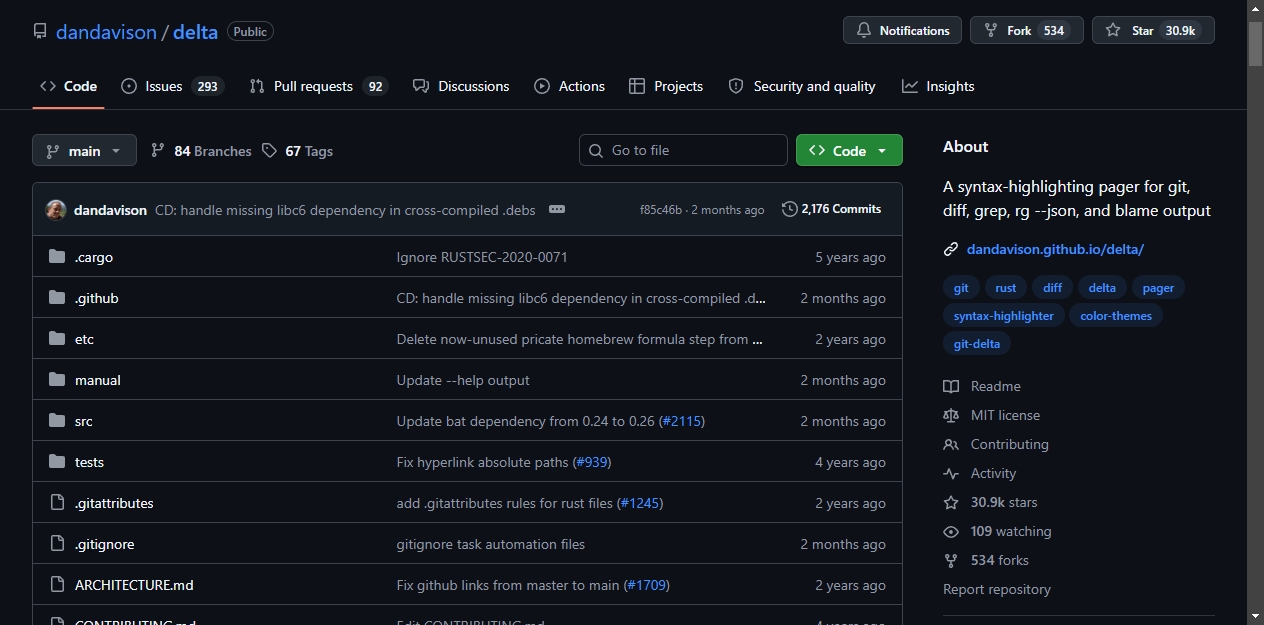Open the Projects tab
The height and width of the screenshot is (625, 1264).
click(x=666, y=86)
